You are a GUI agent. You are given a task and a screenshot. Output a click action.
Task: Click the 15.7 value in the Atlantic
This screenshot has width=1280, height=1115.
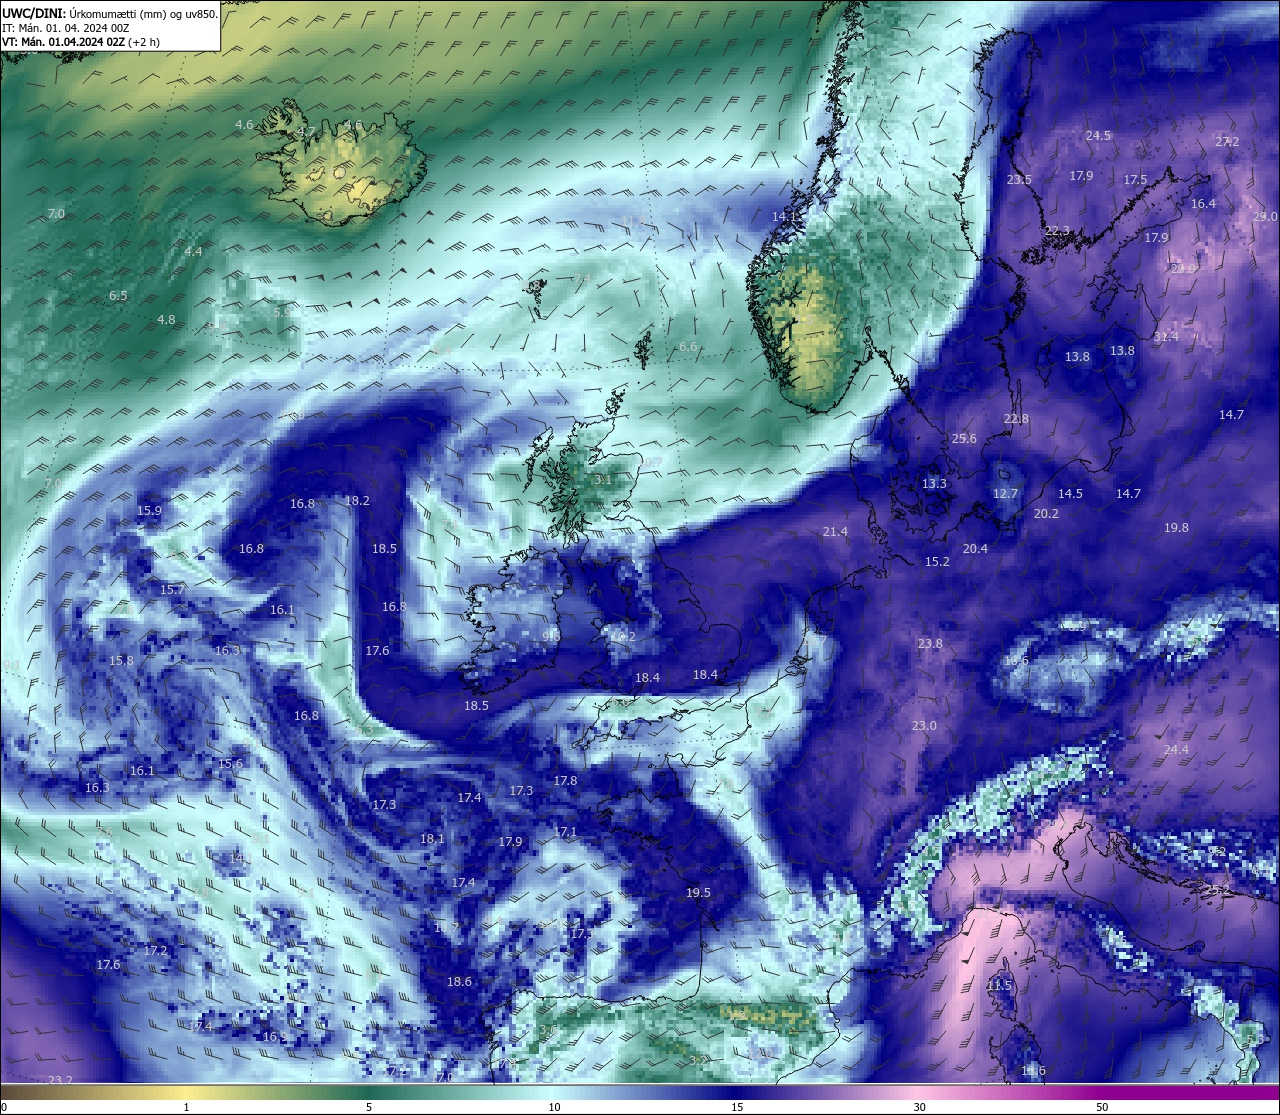point(172,589)
